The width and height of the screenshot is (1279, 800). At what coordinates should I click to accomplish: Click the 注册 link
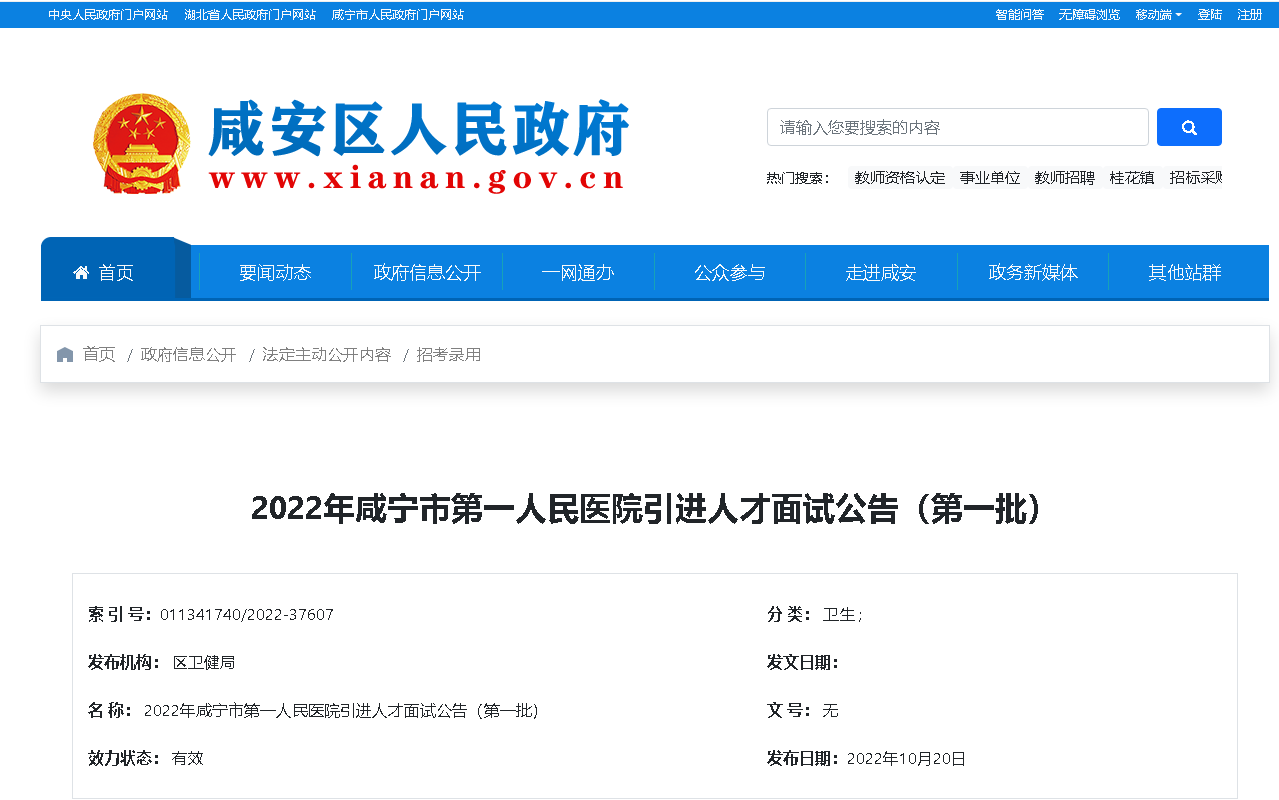pyautogui.click(x=1249, y=15)
